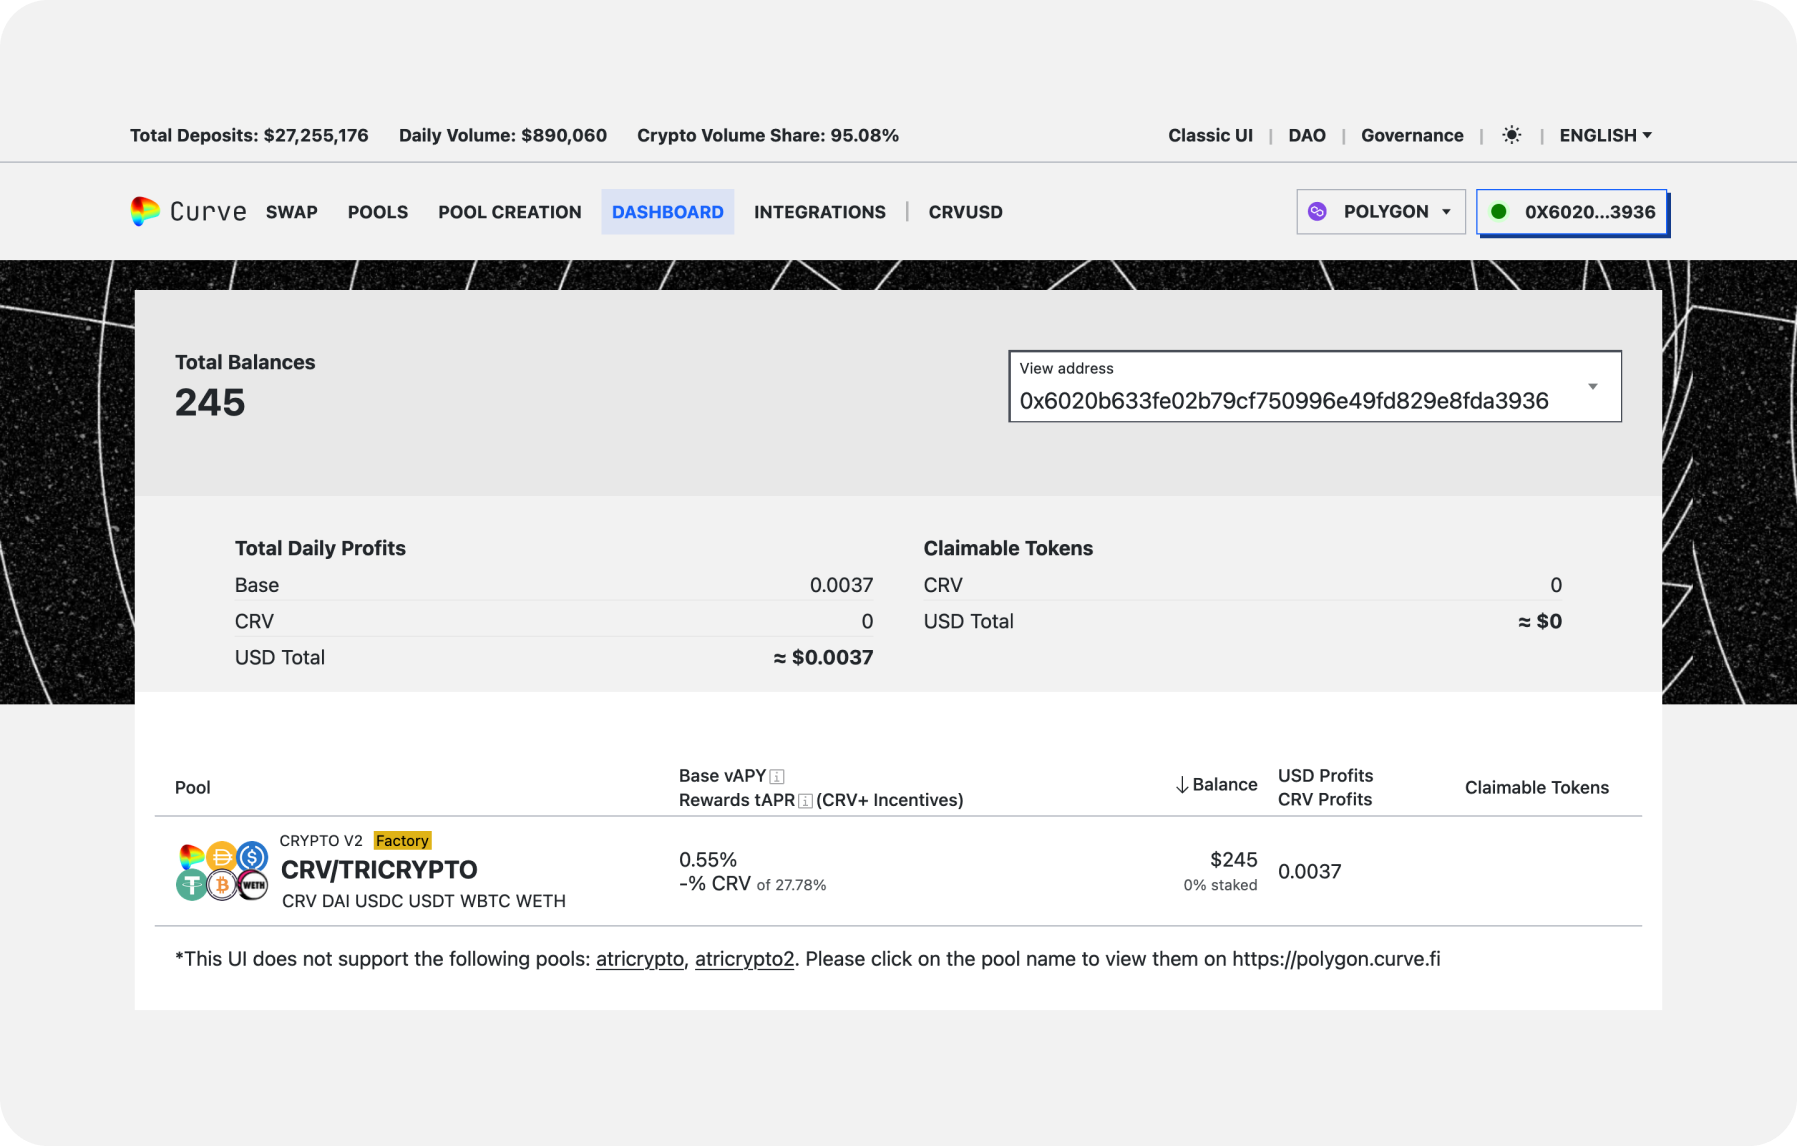Click the WBTC token icon in pool row
The image size is (1797, 1146).
pyautogui.click(x=222, y=885)
